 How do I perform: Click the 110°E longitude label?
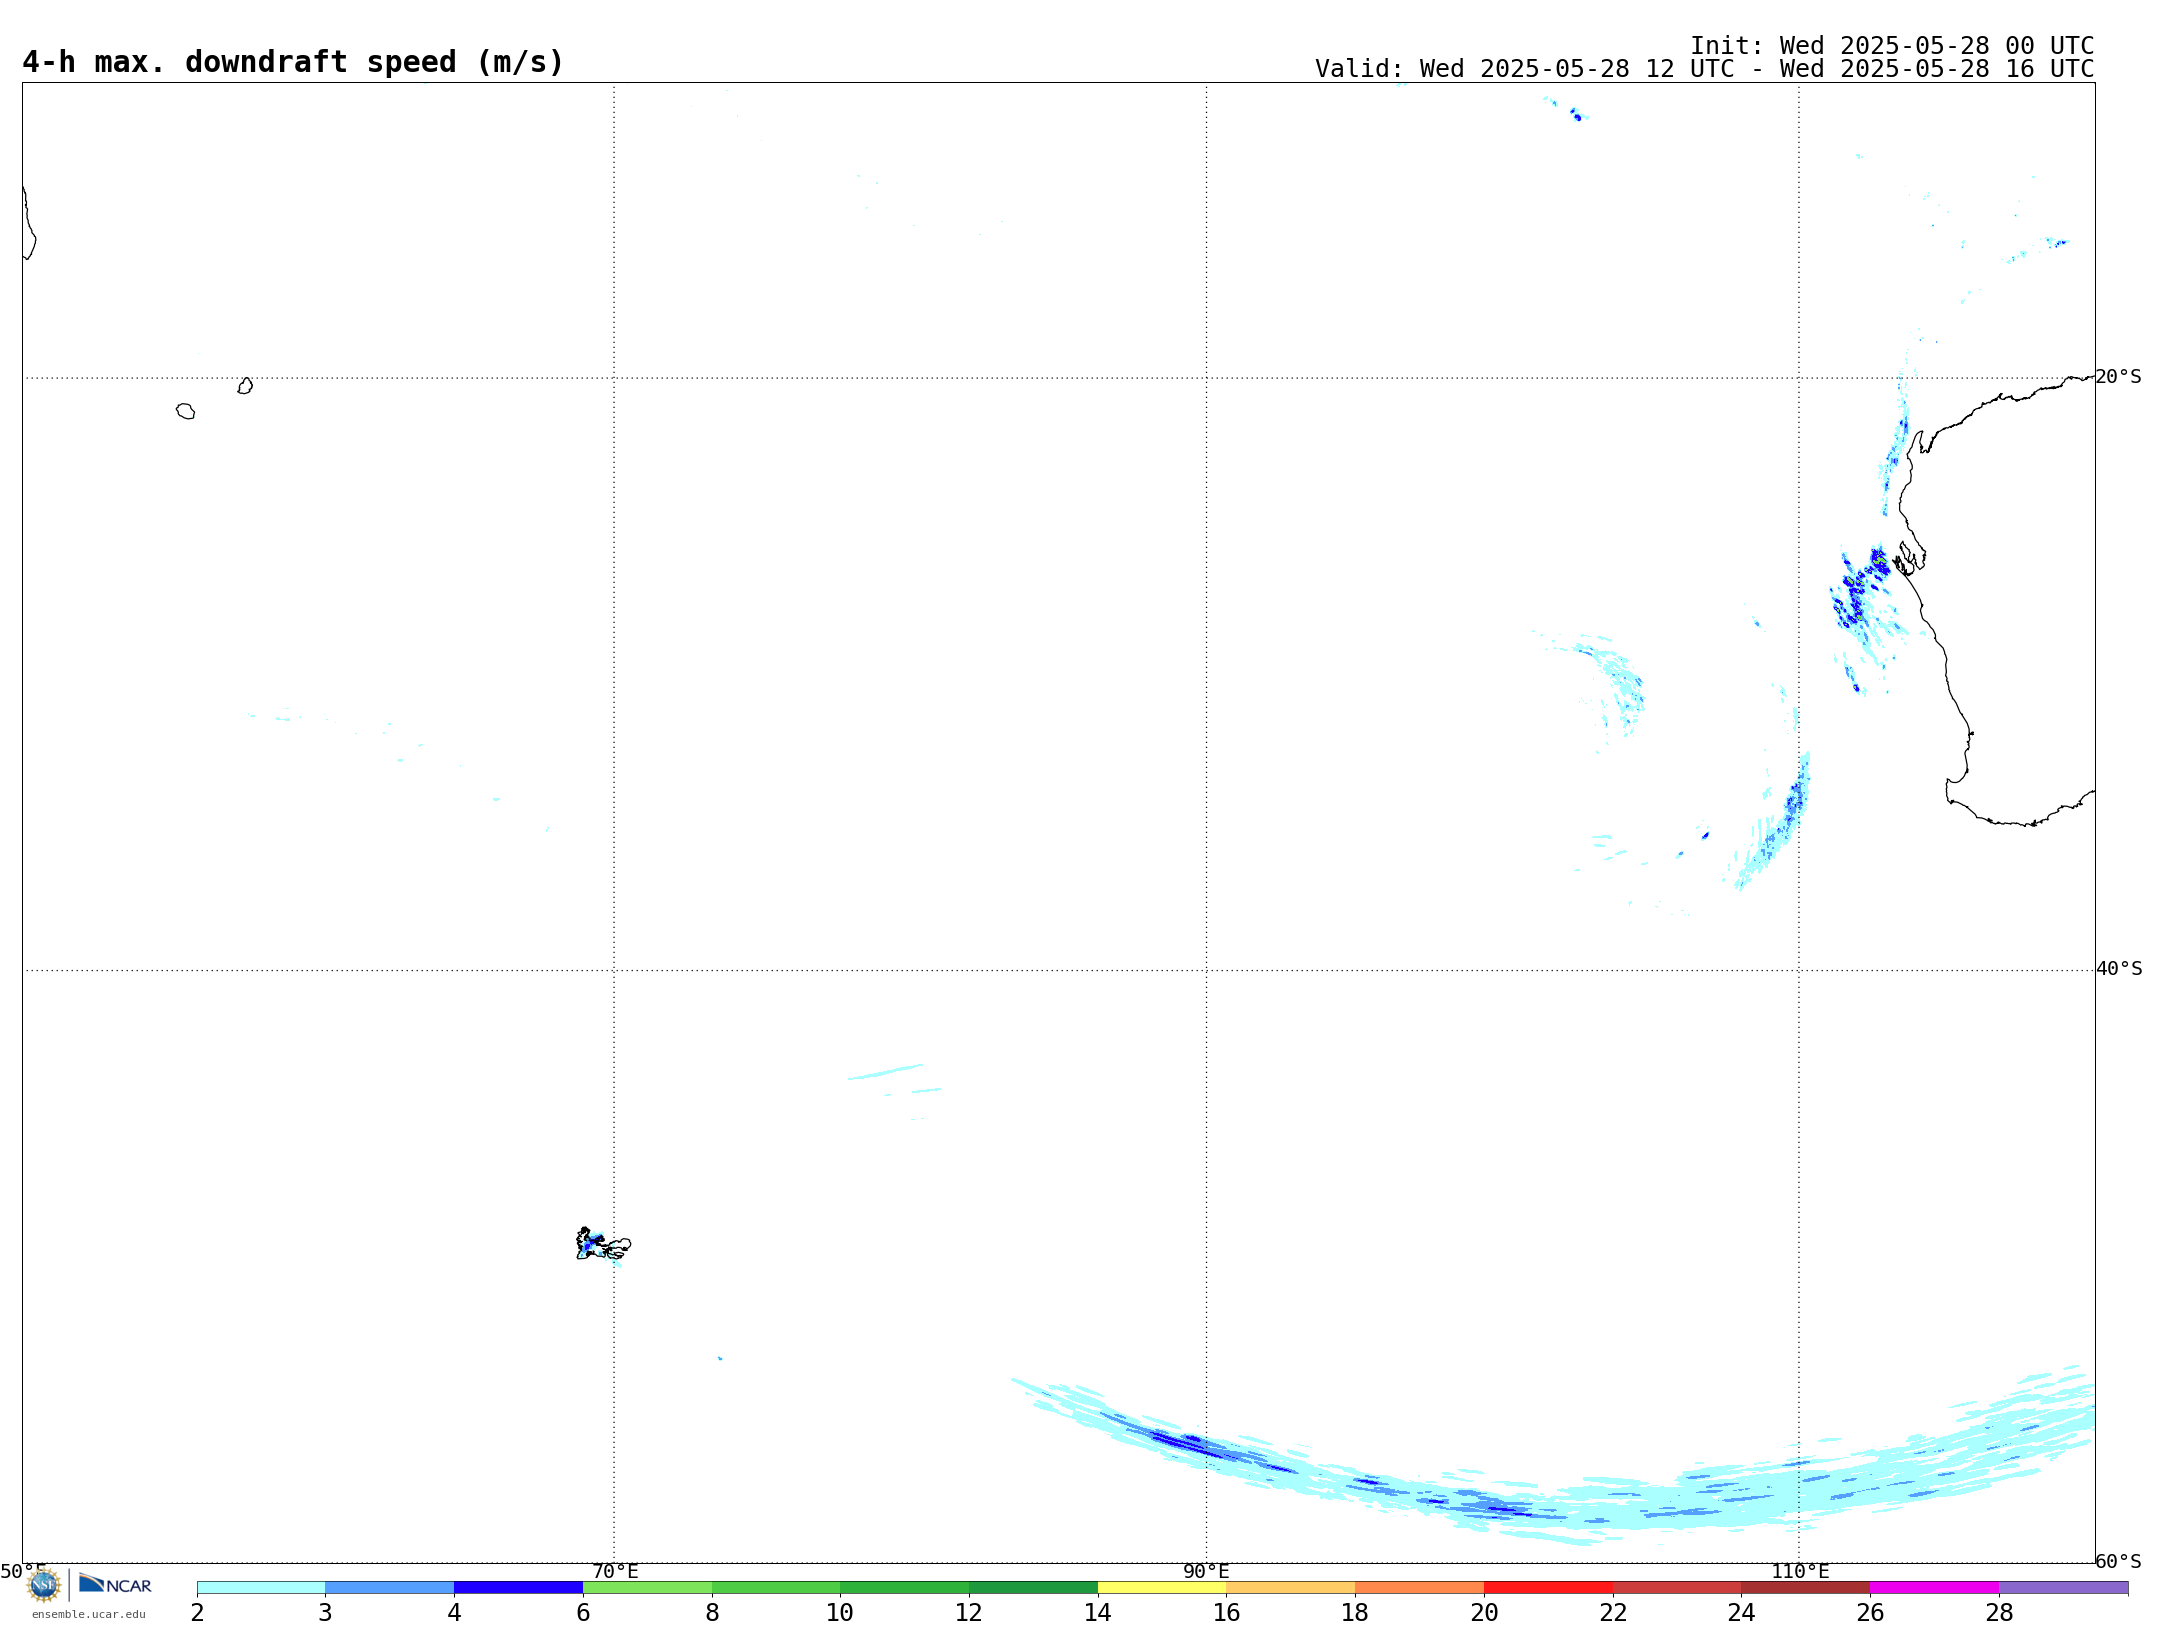pyautogui.click(x=1800, y=1572)
